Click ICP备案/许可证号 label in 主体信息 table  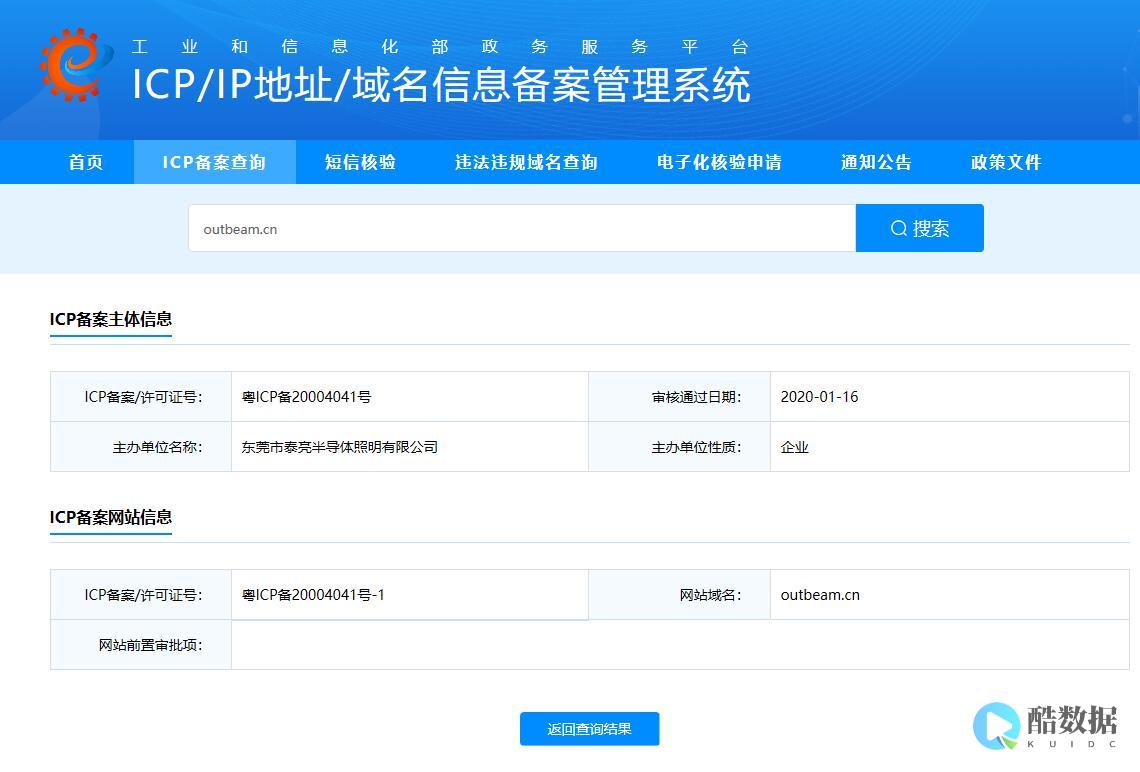pyautogui.click(x=143, y=397)
